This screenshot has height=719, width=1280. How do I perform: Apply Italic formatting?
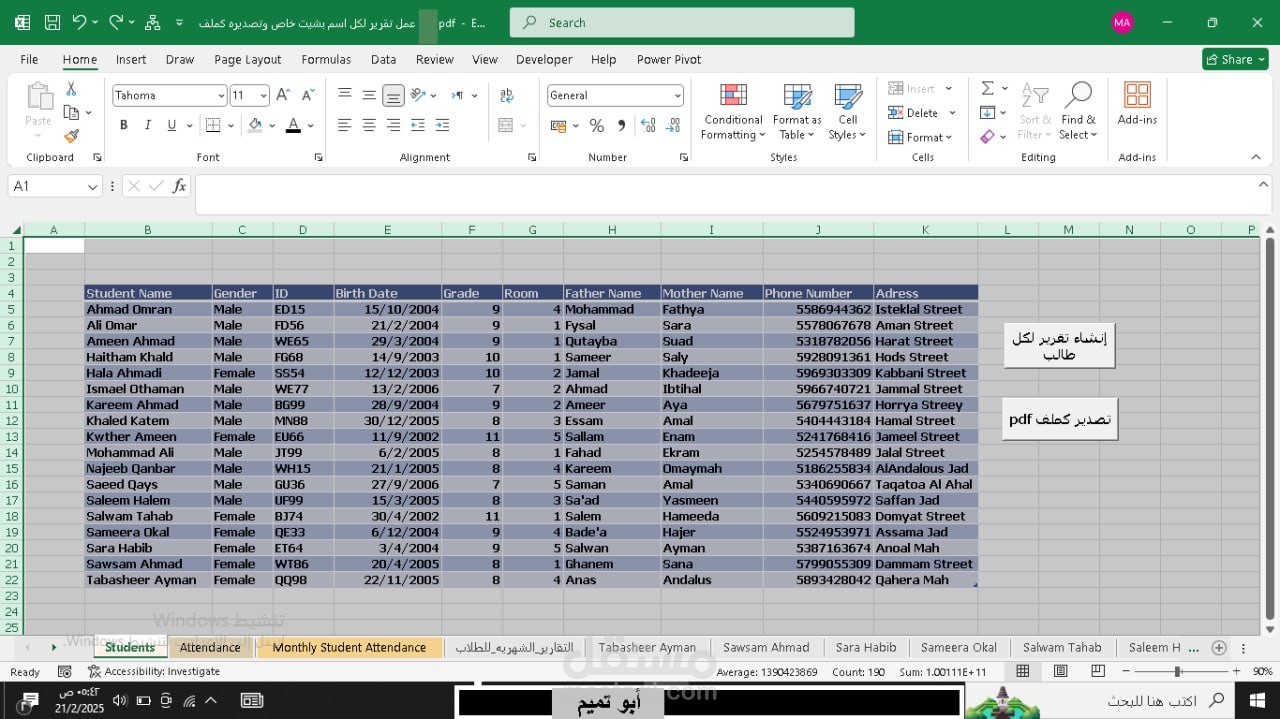(x=148, y=125)
